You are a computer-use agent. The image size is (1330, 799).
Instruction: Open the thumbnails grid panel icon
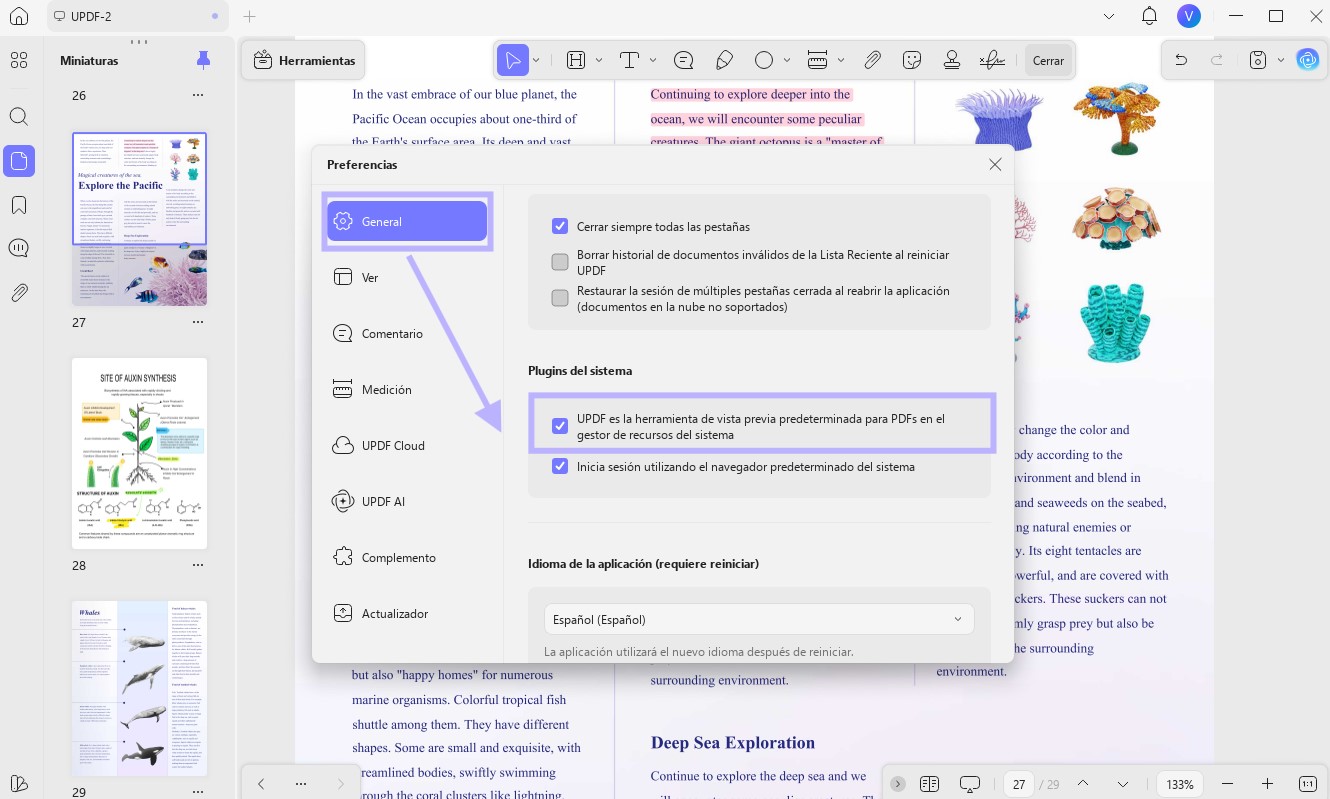18,61
